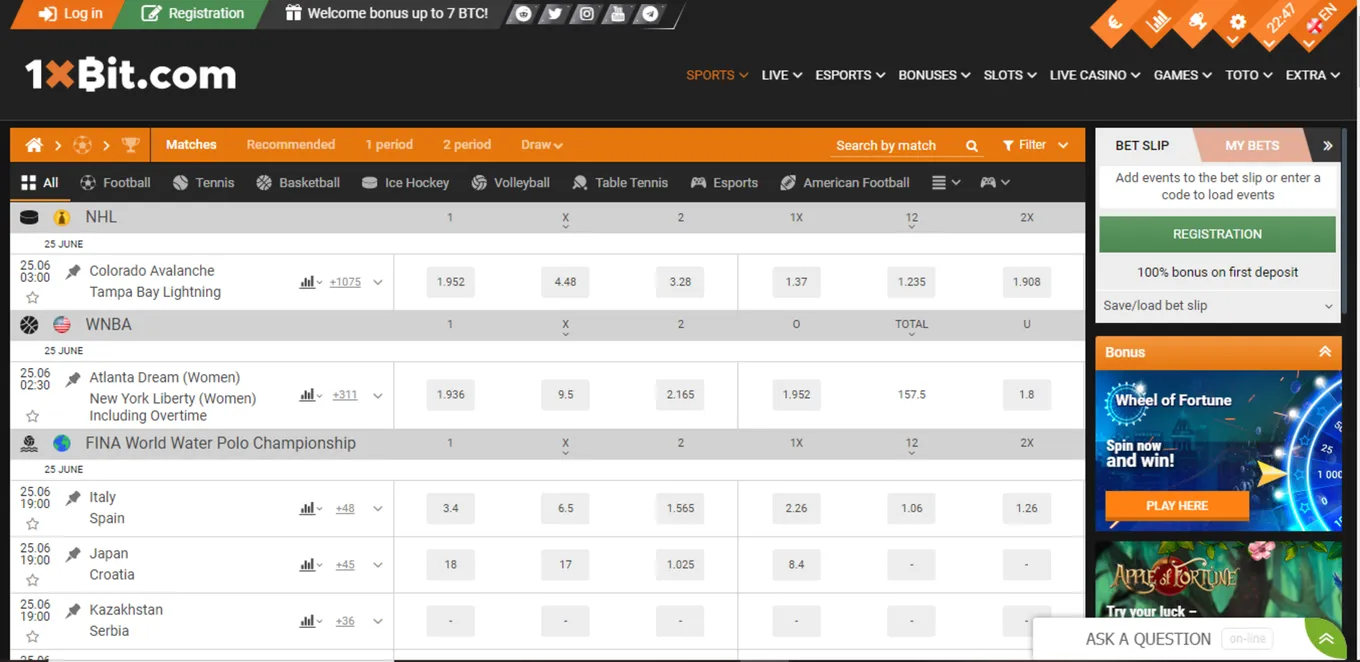Click the trophy breadcrumb icon
1360x662 pixels.
click(130, 145)
